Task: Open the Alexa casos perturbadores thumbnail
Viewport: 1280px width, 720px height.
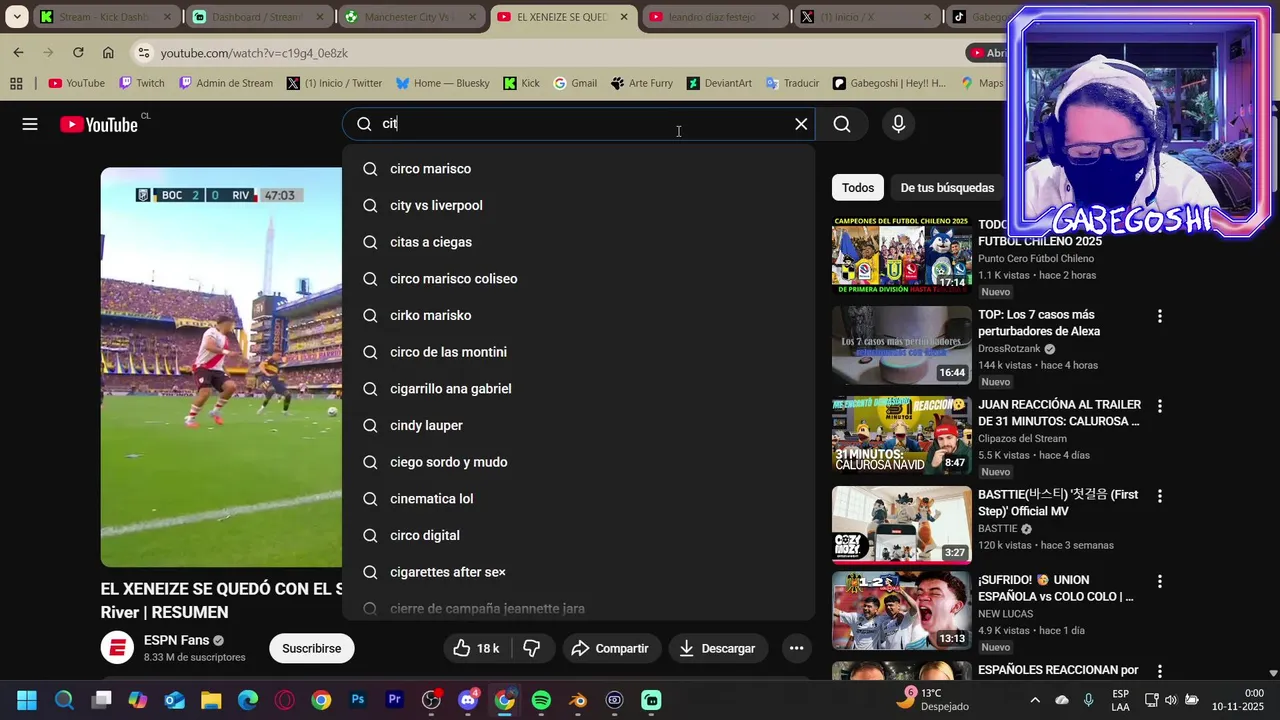Action: pyautogui.click(x=901, y=345)
